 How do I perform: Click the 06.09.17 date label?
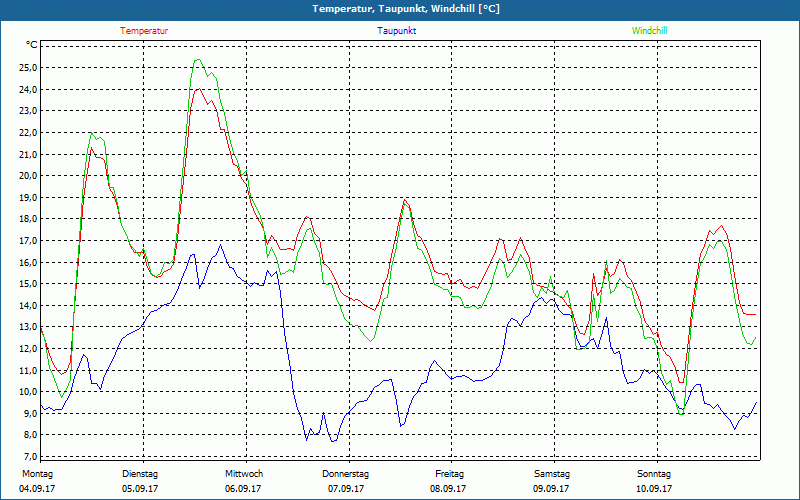pos(243,489)
